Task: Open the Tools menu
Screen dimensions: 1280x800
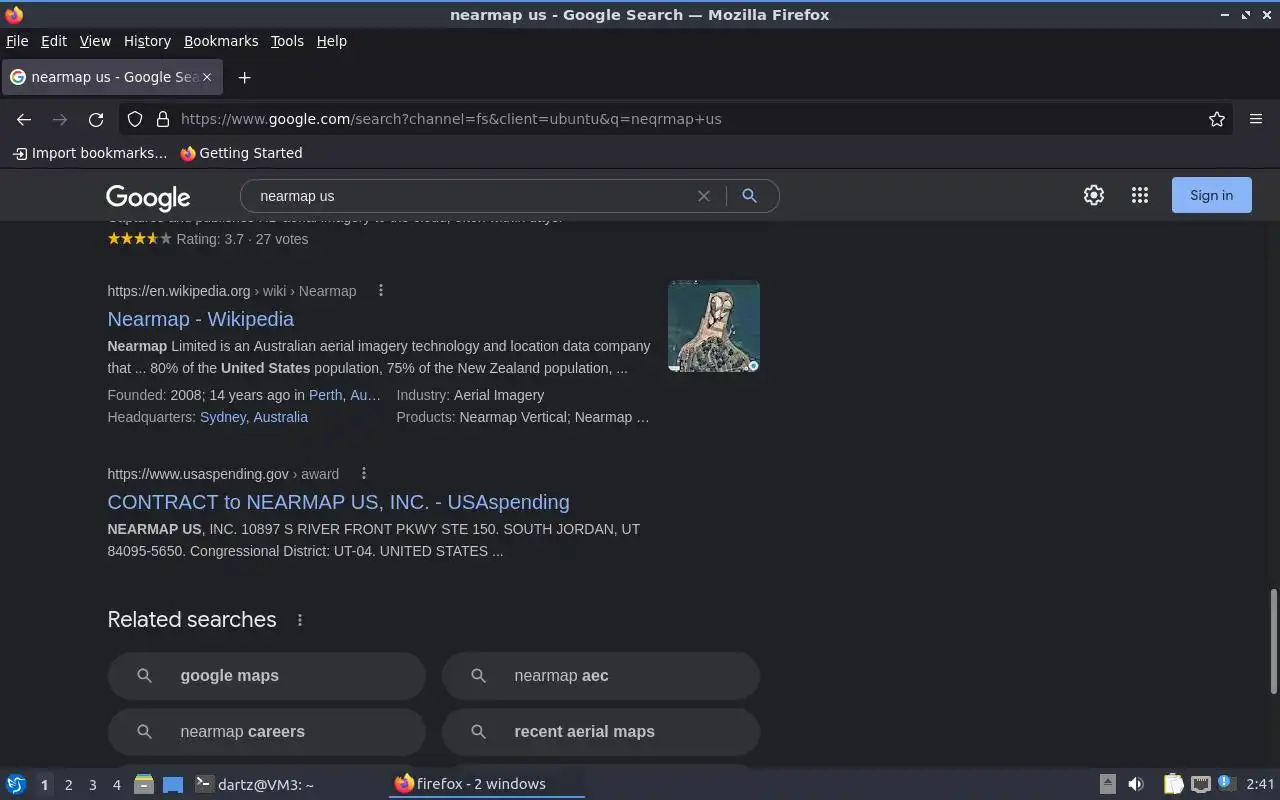Action: (x=287, y=41)
